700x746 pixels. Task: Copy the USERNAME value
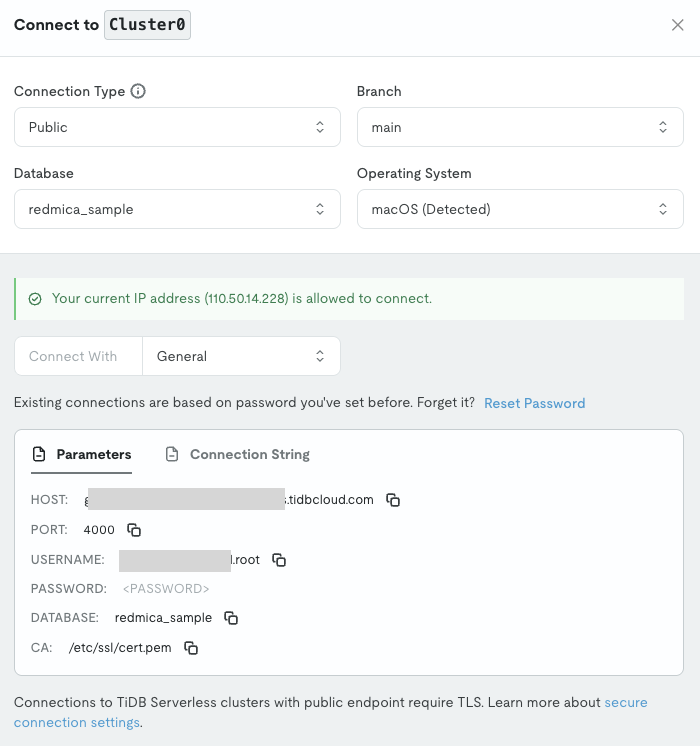click(279, 560)
